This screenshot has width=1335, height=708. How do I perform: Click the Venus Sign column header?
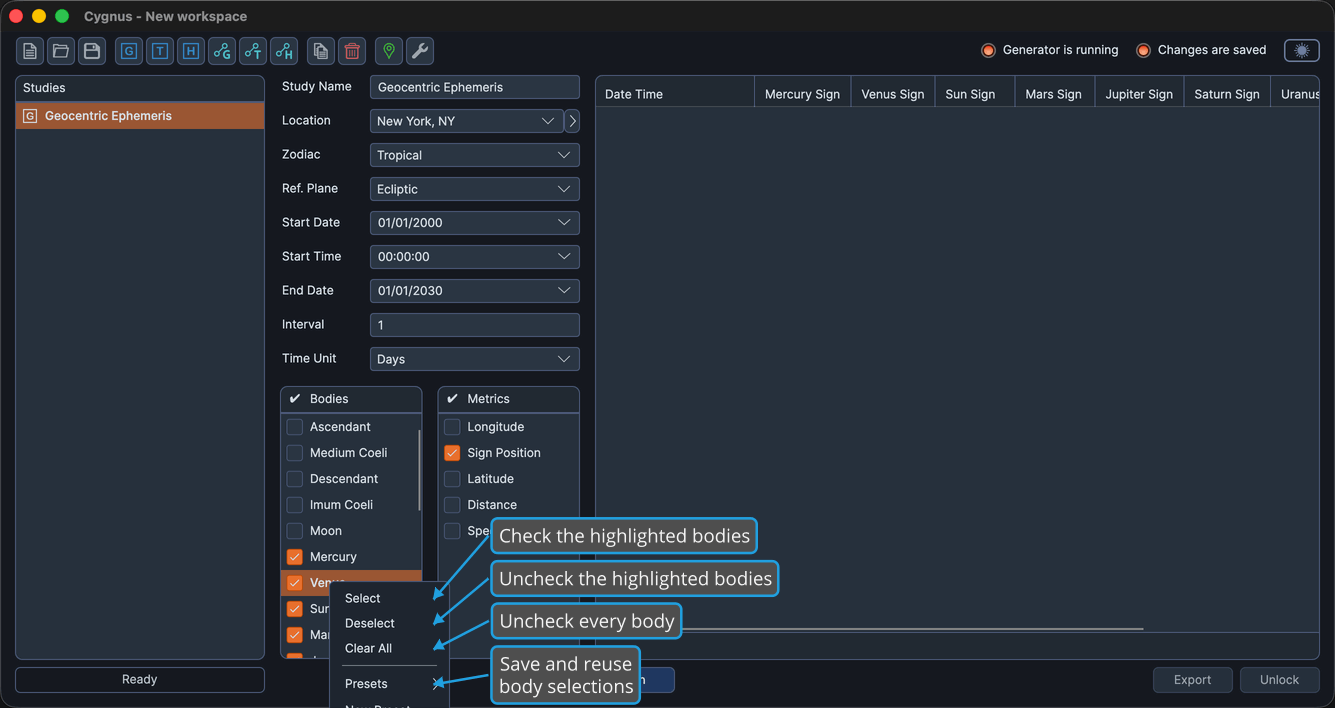892,94
